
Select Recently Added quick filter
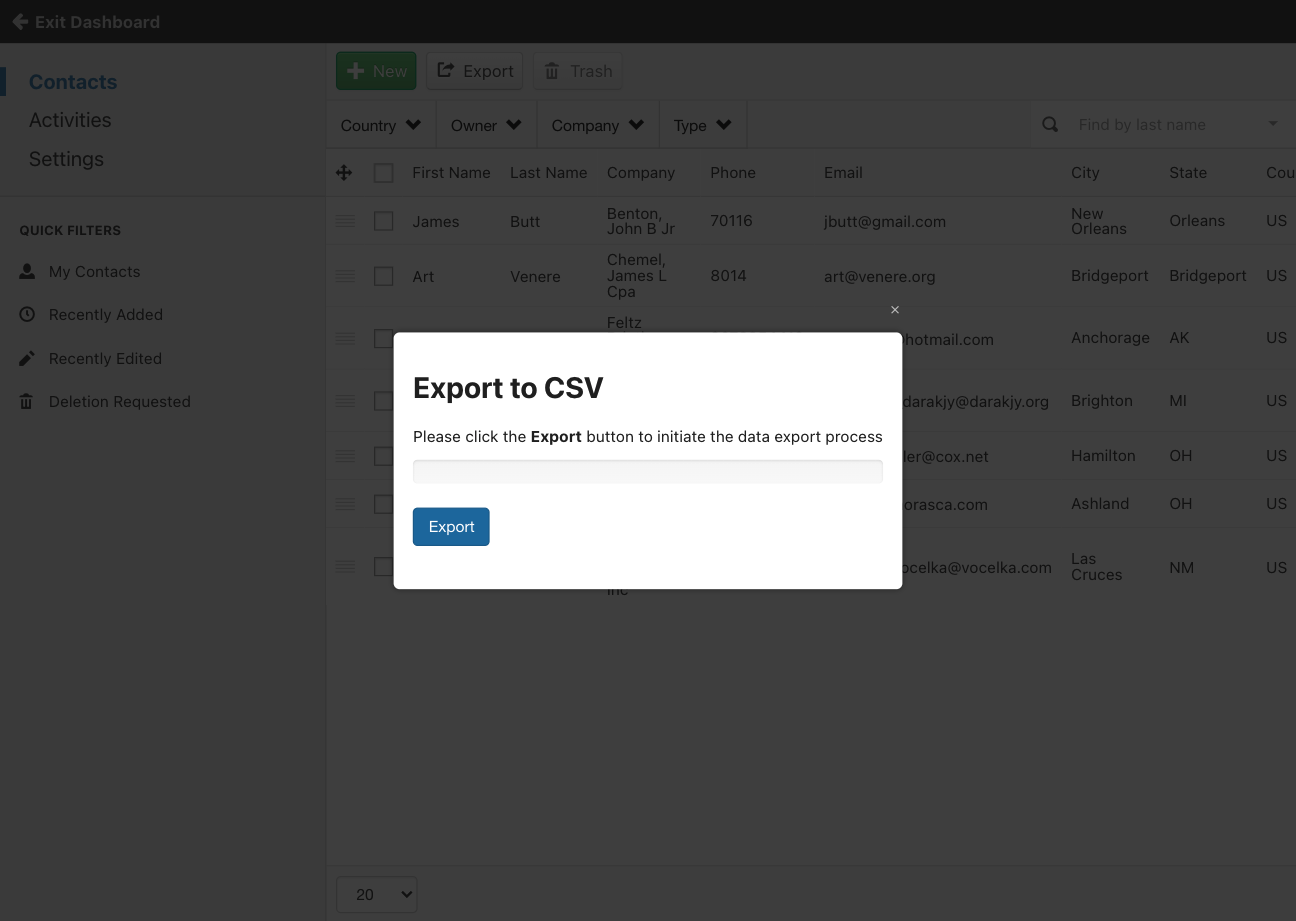tap(105, 314)
